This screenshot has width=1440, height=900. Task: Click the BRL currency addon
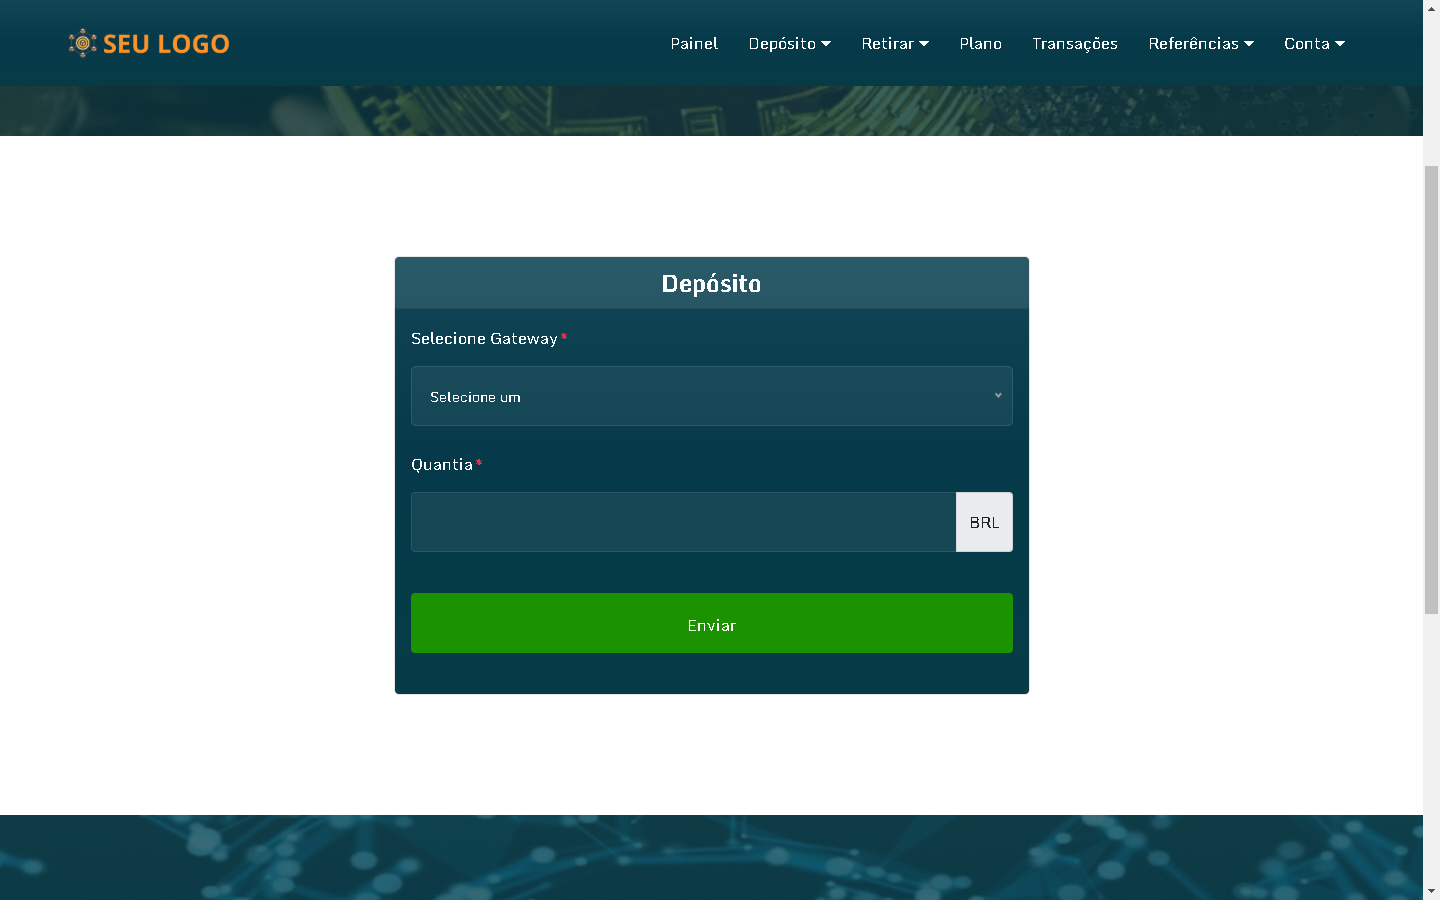[984, 522]
